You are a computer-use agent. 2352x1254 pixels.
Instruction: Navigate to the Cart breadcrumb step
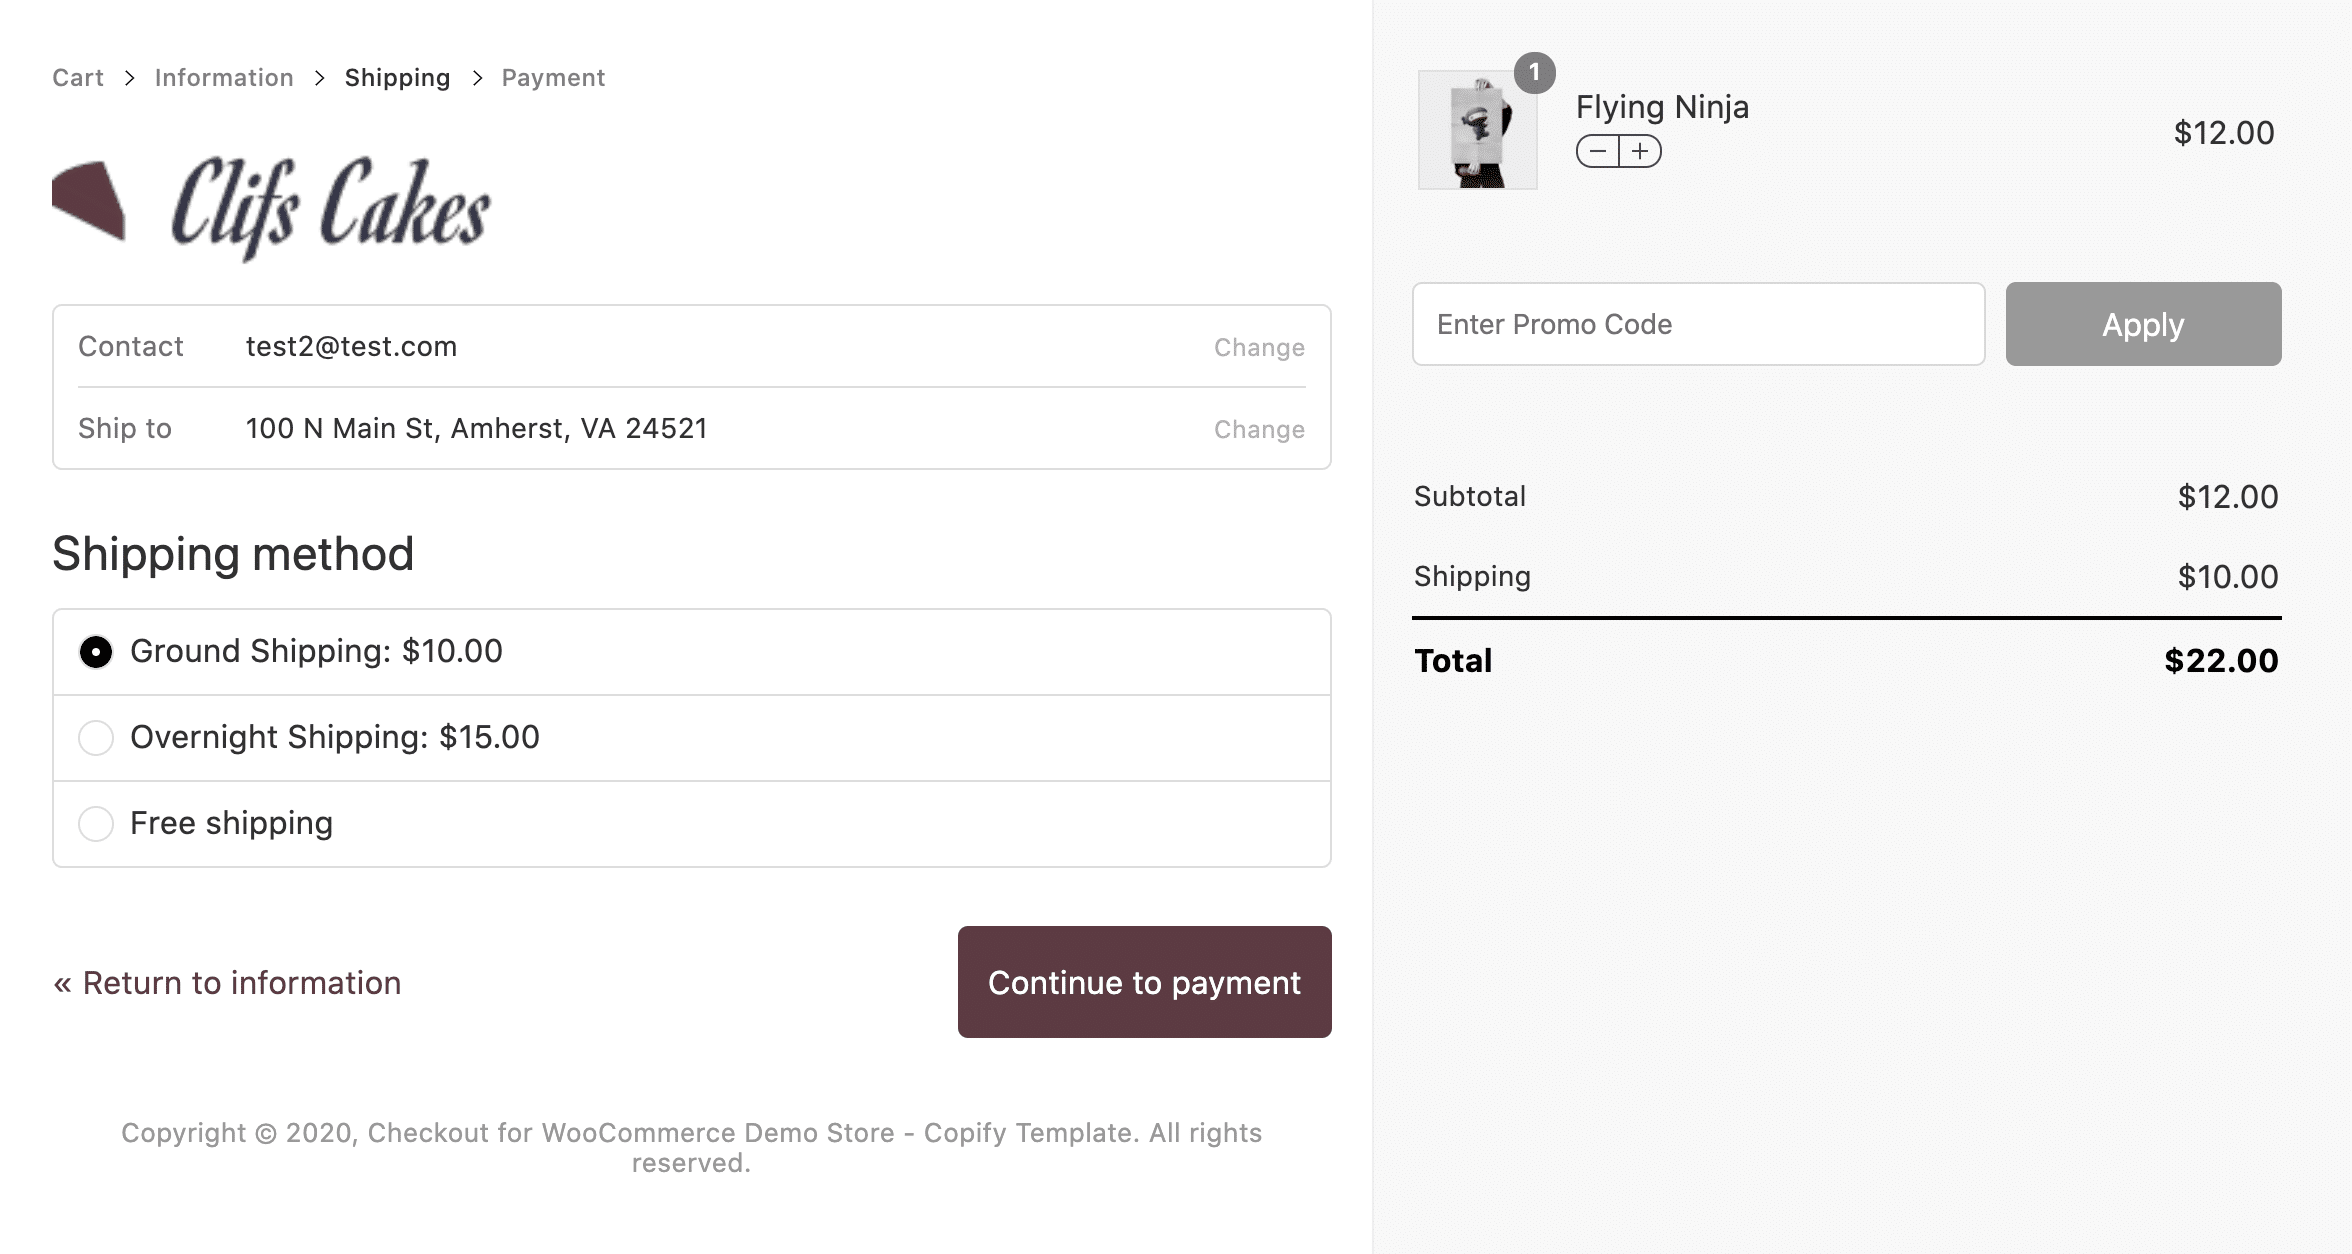[78, 77]
